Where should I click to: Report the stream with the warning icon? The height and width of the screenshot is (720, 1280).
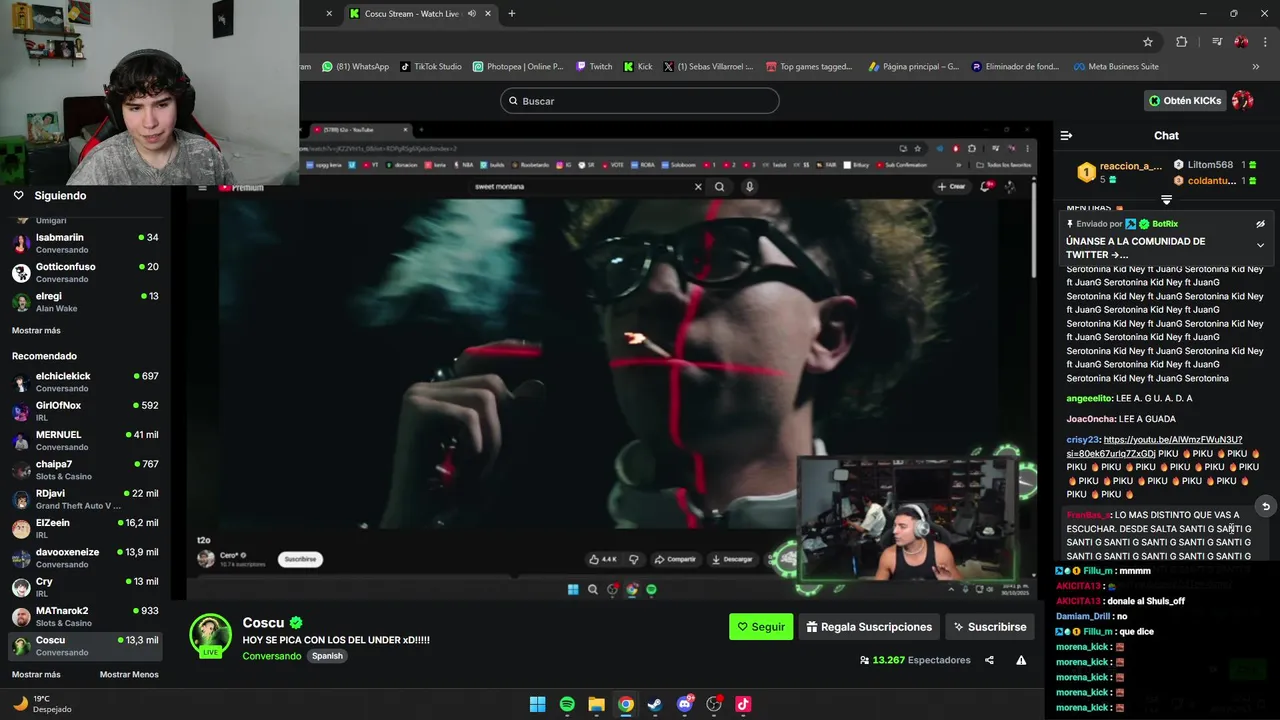1021,660
